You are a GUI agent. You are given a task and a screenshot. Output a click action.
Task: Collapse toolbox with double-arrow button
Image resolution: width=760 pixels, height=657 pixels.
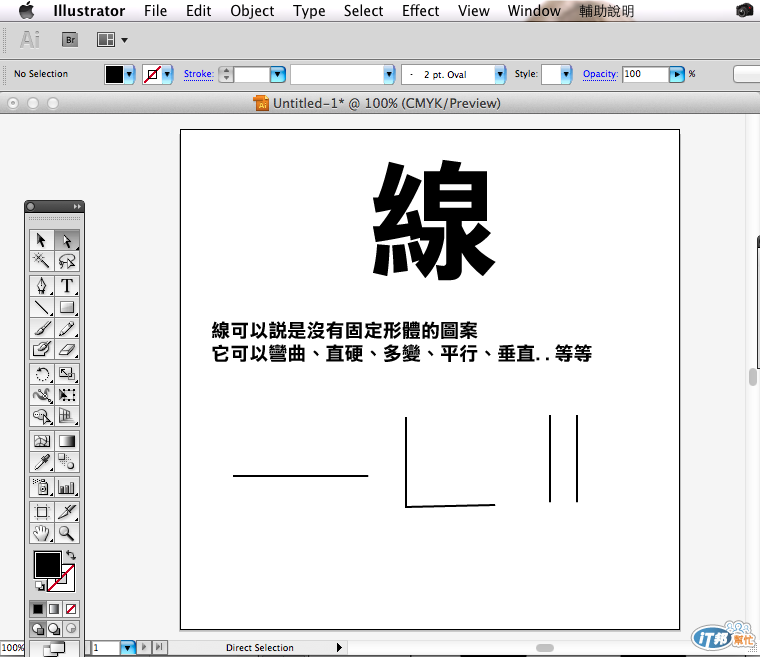click(77, 207)
